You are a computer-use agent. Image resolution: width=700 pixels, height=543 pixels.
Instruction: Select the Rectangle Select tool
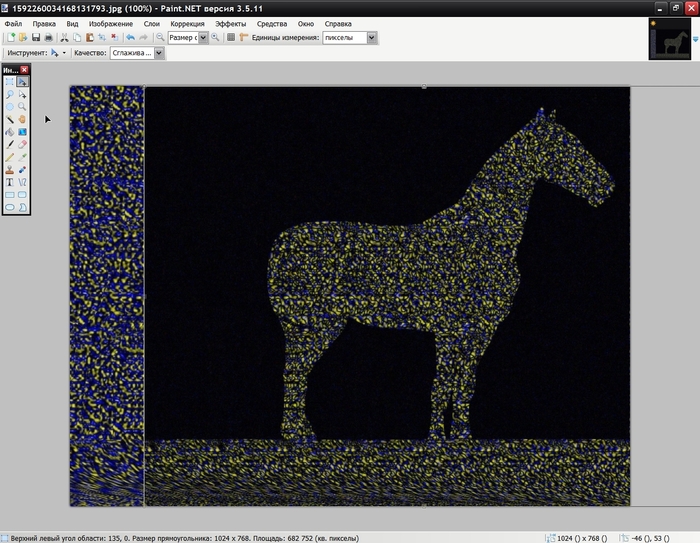pos(10,82)
